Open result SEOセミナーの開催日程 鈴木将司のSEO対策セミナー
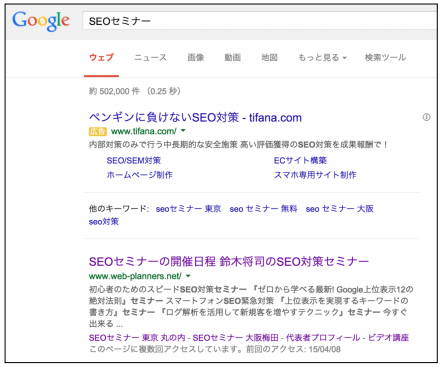Screen dimensions: 442x367 coord(229,262)
